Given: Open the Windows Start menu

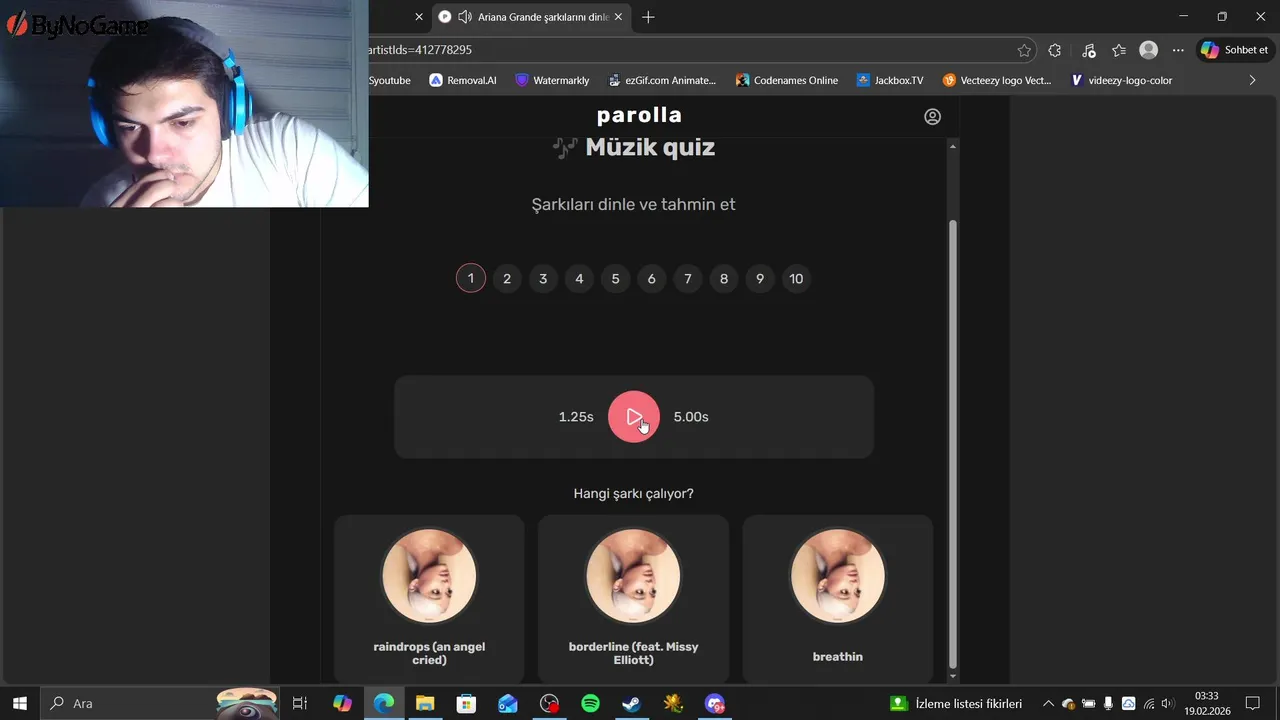Looking at the screenshot, I should [19, 703].
